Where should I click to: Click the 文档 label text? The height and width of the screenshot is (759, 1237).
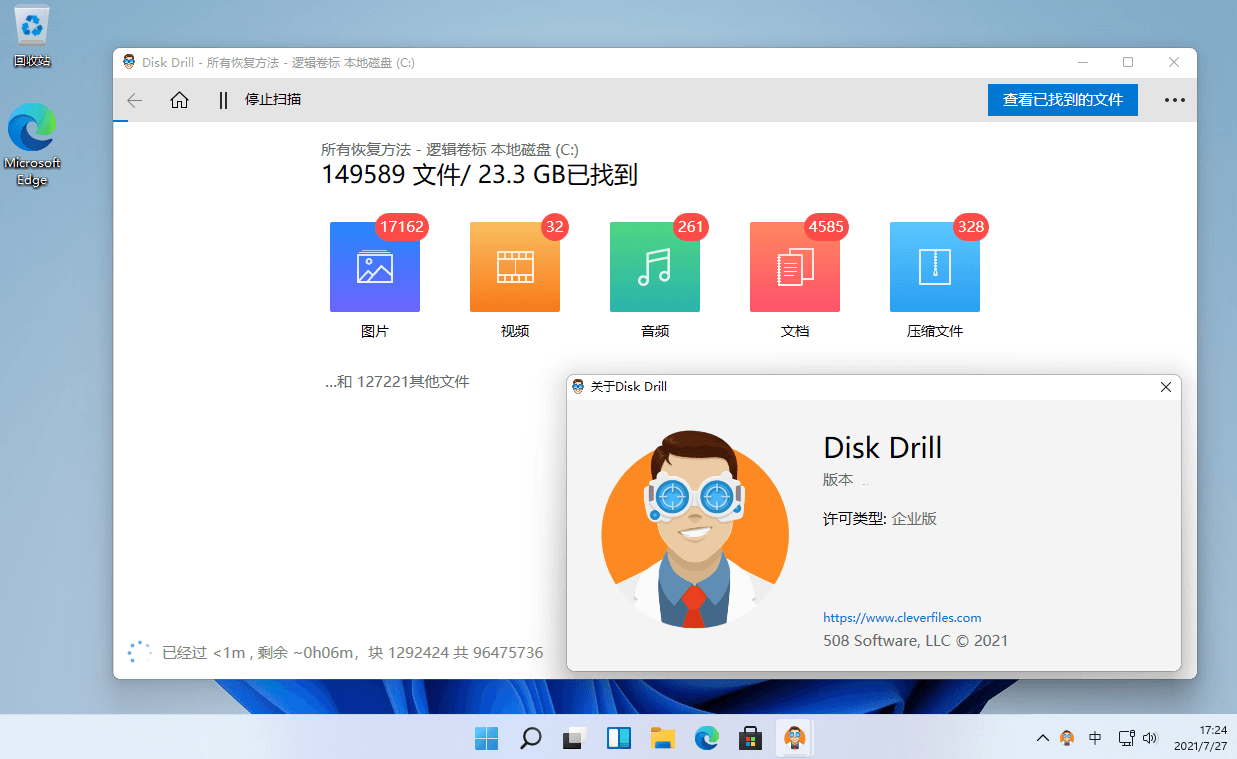point(795,331)
